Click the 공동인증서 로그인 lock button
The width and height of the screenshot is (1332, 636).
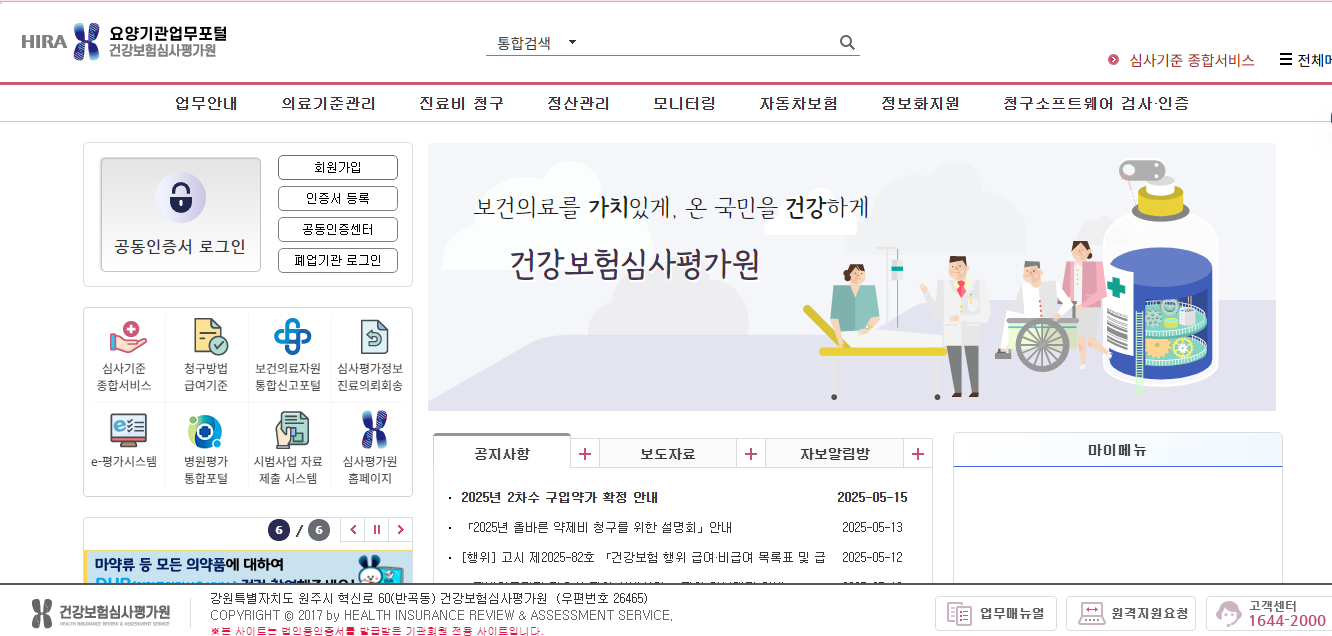point(180,214)
